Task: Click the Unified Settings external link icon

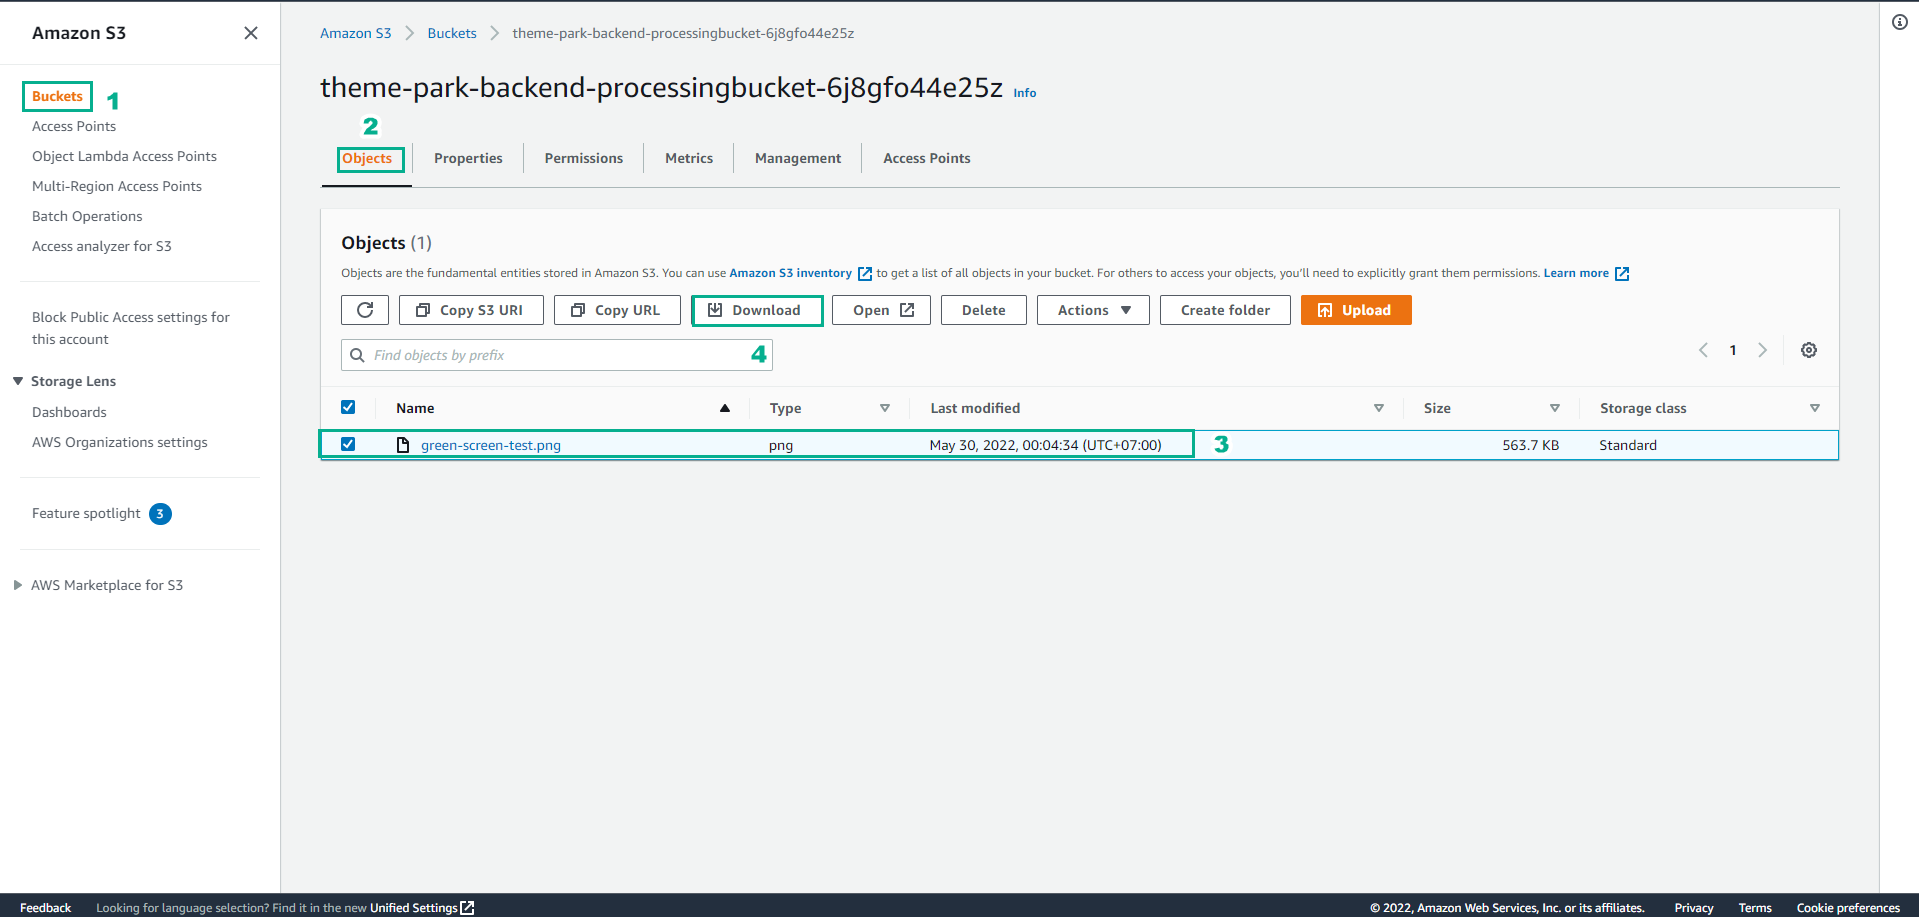Action: coord(467,908)
